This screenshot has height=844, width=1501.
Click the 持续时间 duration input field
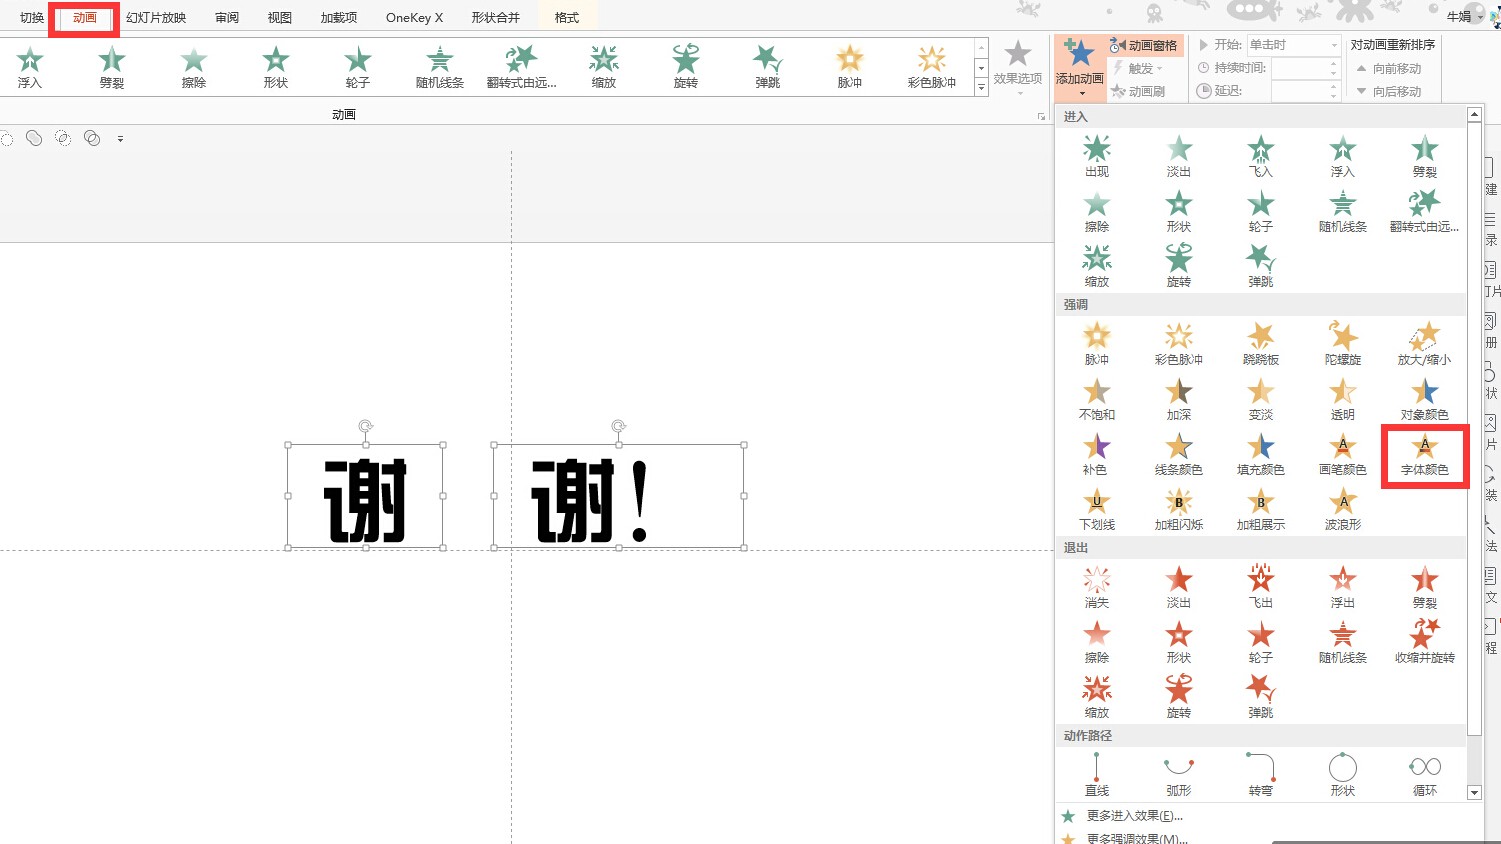pos(1299,68)
